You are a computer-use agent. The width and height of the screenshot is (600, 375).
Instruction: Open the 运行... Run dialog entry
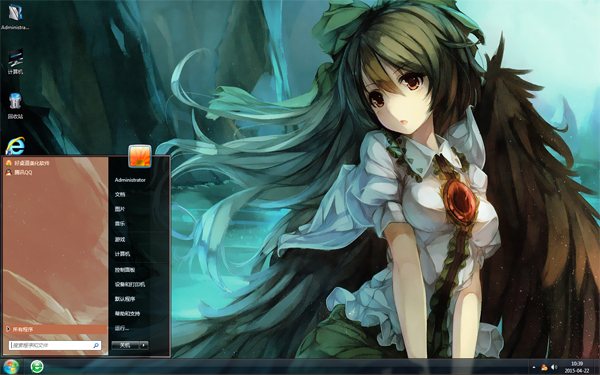pos(122,328)
